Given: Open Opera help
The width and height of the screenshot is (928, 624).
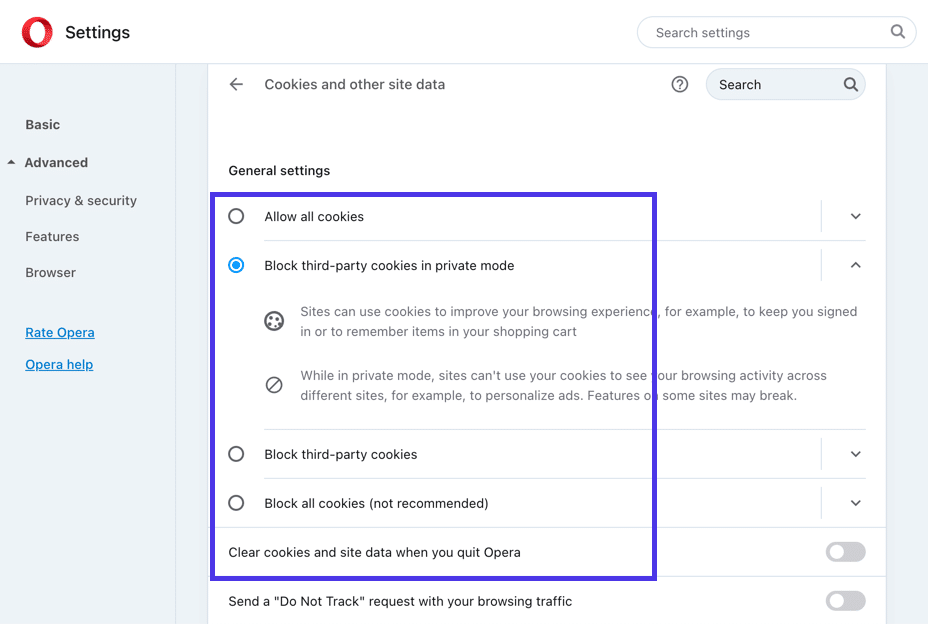Looking at the screenshot, I should [59, 364].
